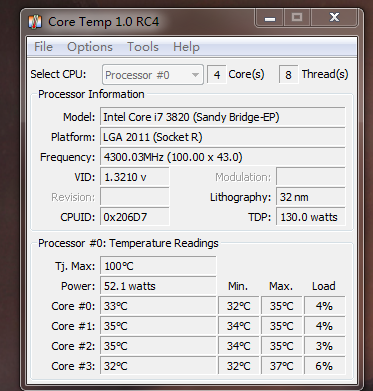This screenshot has height=391, width=373.
Task: Click the Tj. Max 100°C field
Action: 158,266
